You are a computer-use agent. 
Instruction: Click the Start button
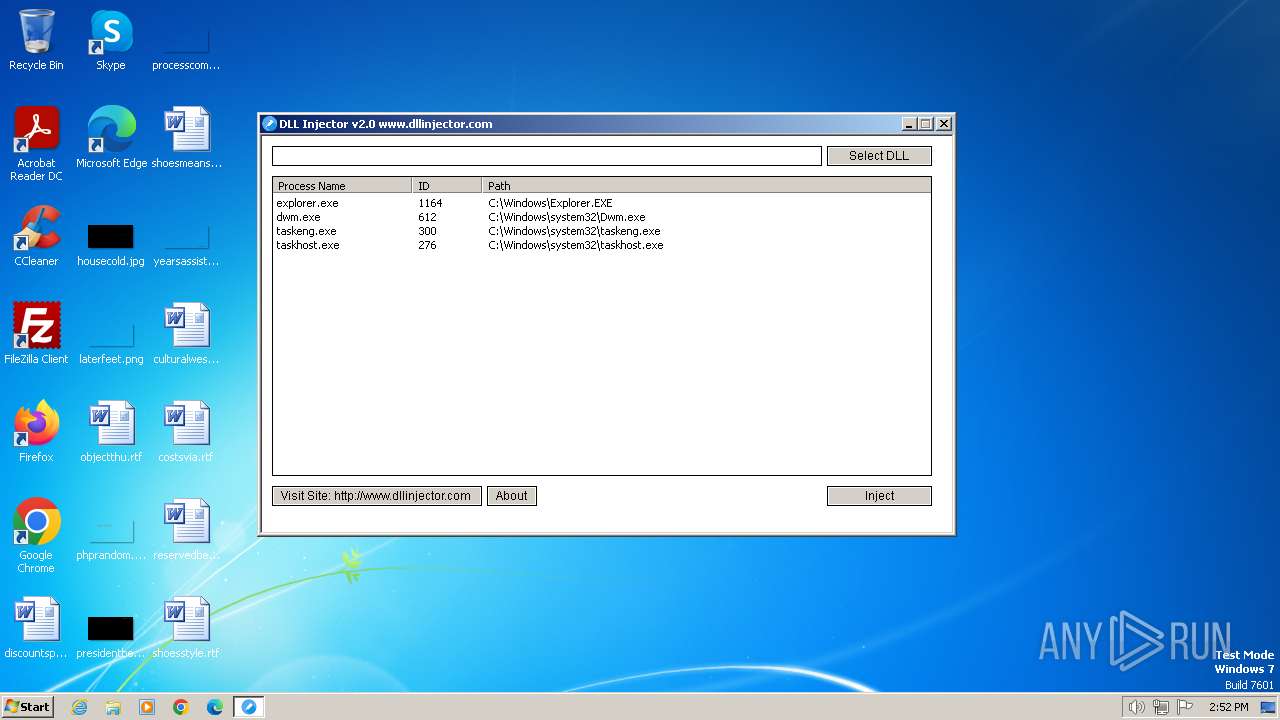pos(27,707)
